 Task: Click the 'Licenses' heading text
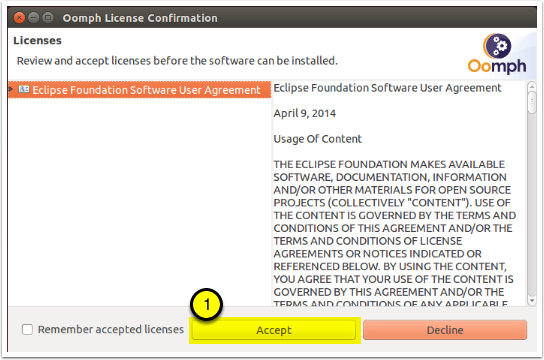[37, 41]
